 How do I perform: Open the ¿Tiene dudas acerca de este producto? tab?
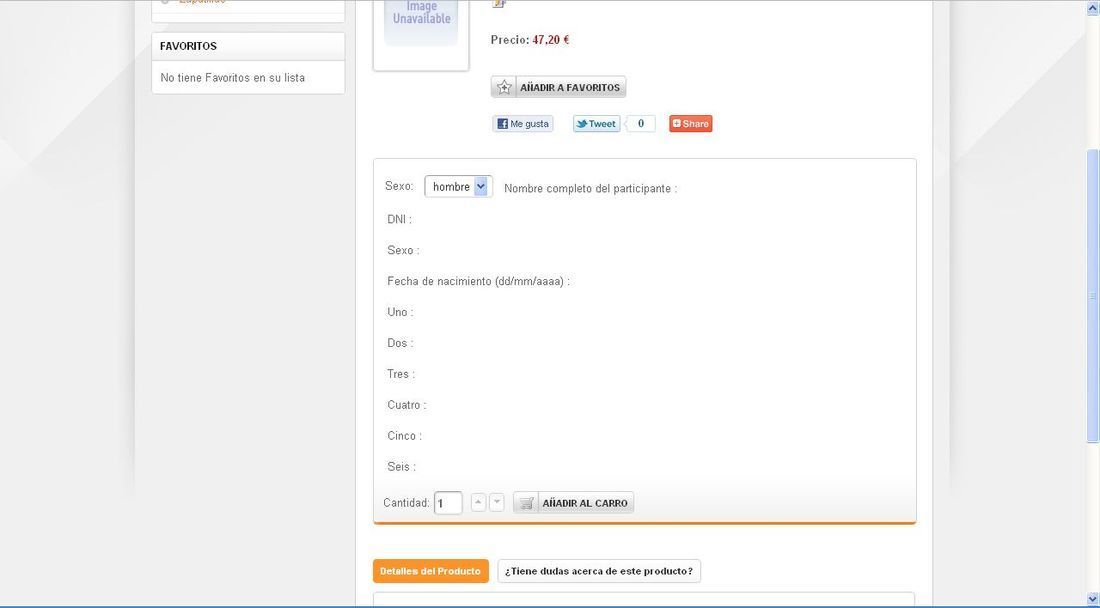(x=599, y=571)
